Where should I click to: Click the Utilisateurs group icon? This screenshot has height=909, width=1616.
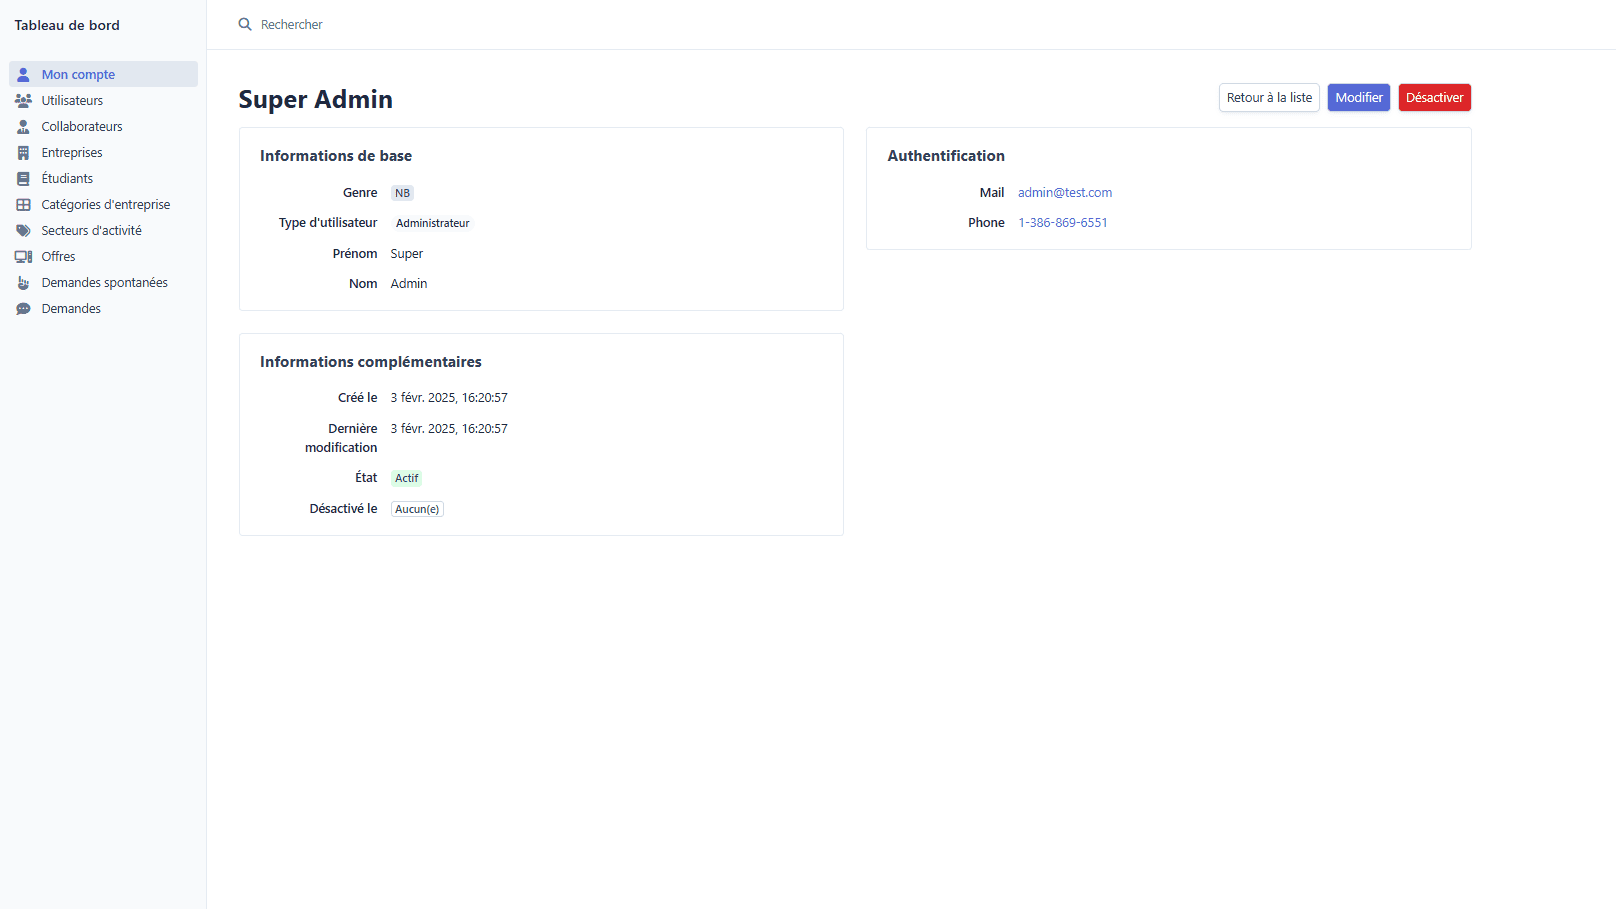pyautogui.click(x=23, y=100)
